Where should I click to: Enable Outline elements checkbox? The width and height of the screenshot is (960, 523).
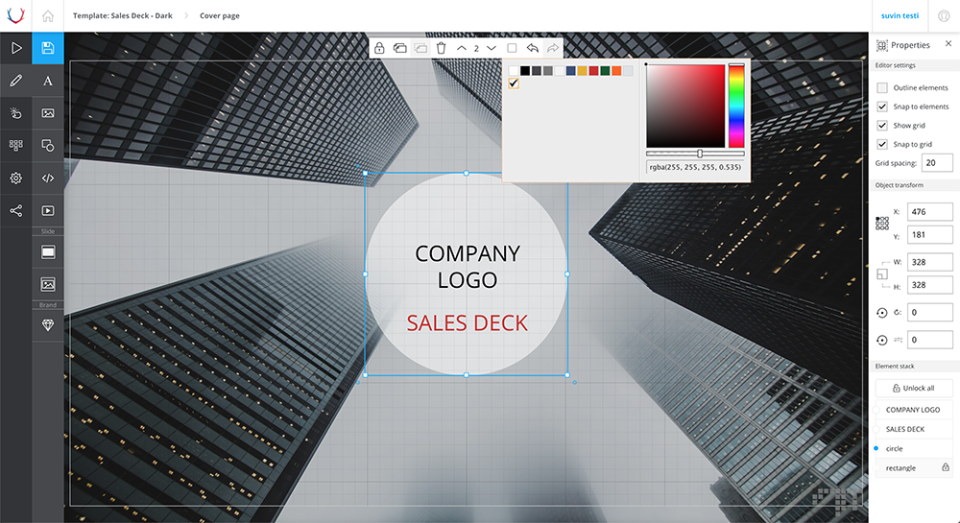click(x=882, y=88)
